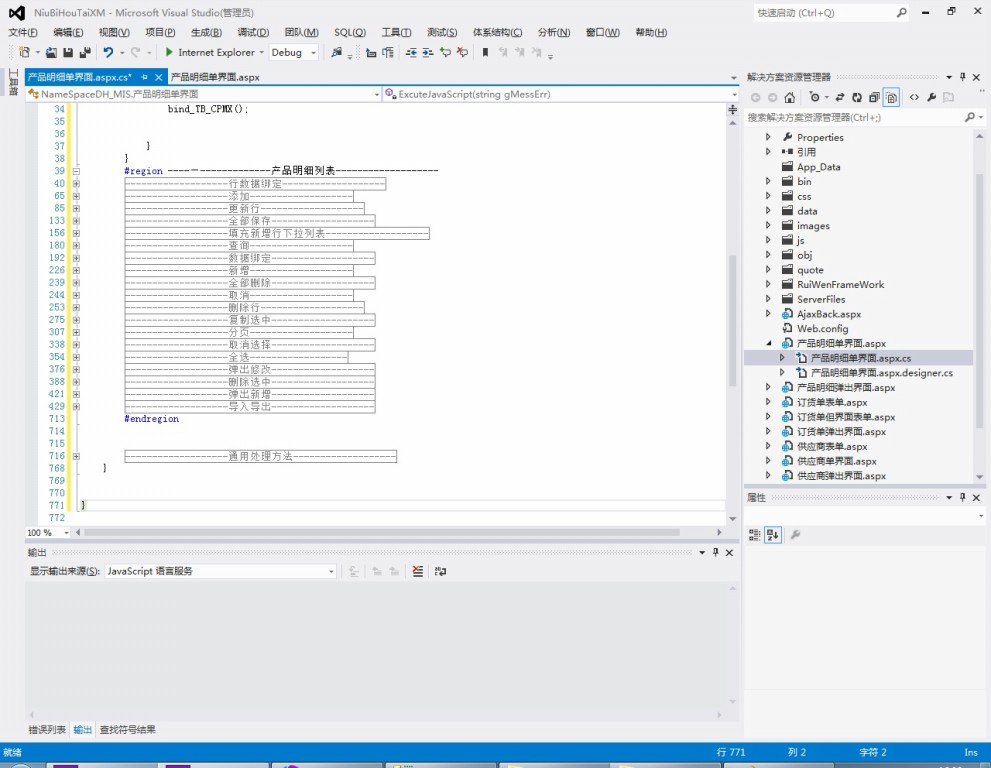Open the SQL(Q) menu
991x768 pixels.
click(x=350, y=32)
